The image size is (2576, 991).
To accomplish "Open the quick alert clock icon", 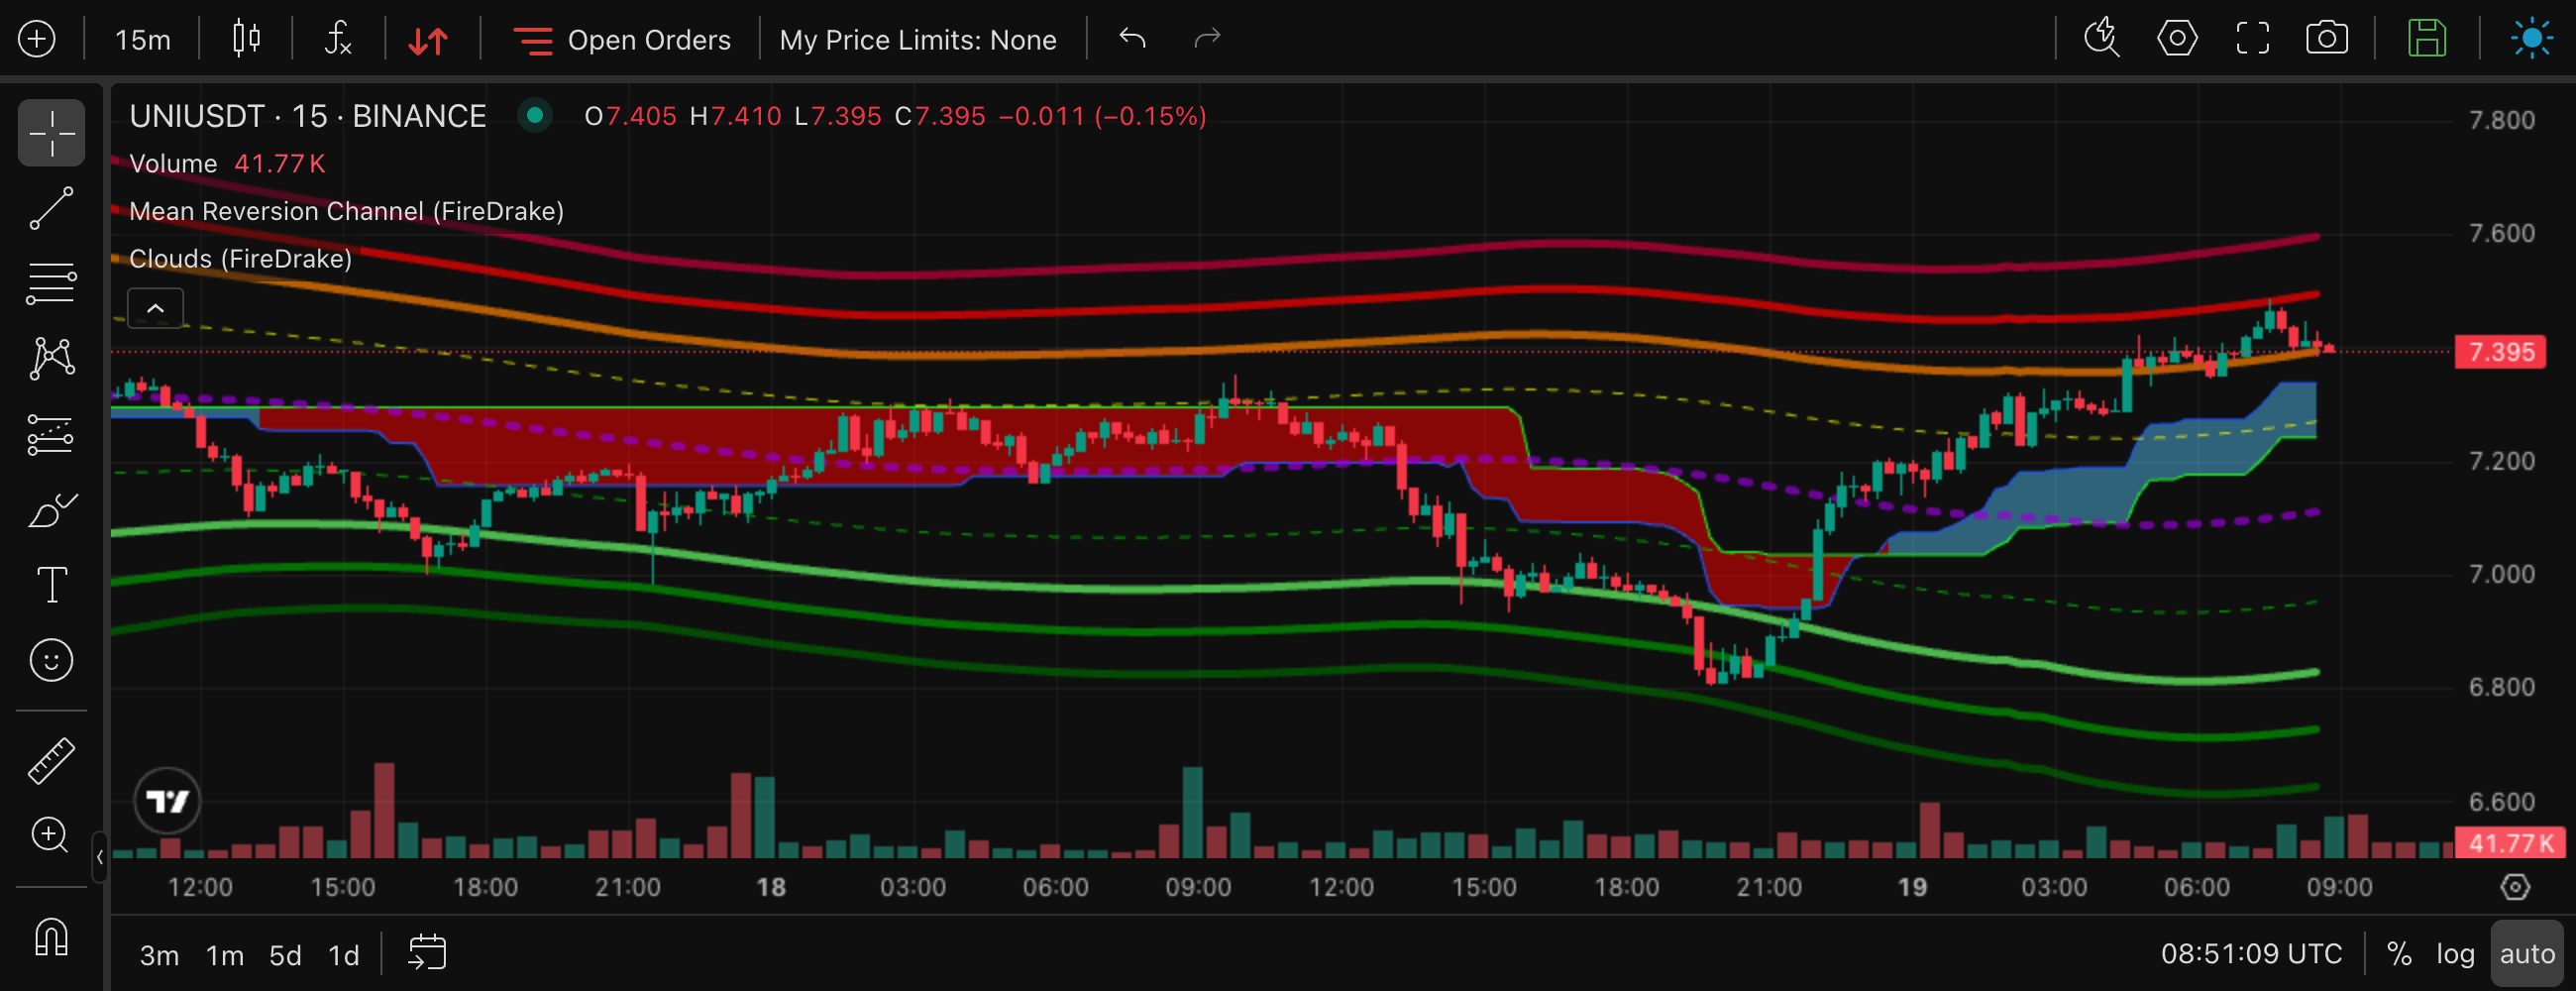I will coord(2101,39).
